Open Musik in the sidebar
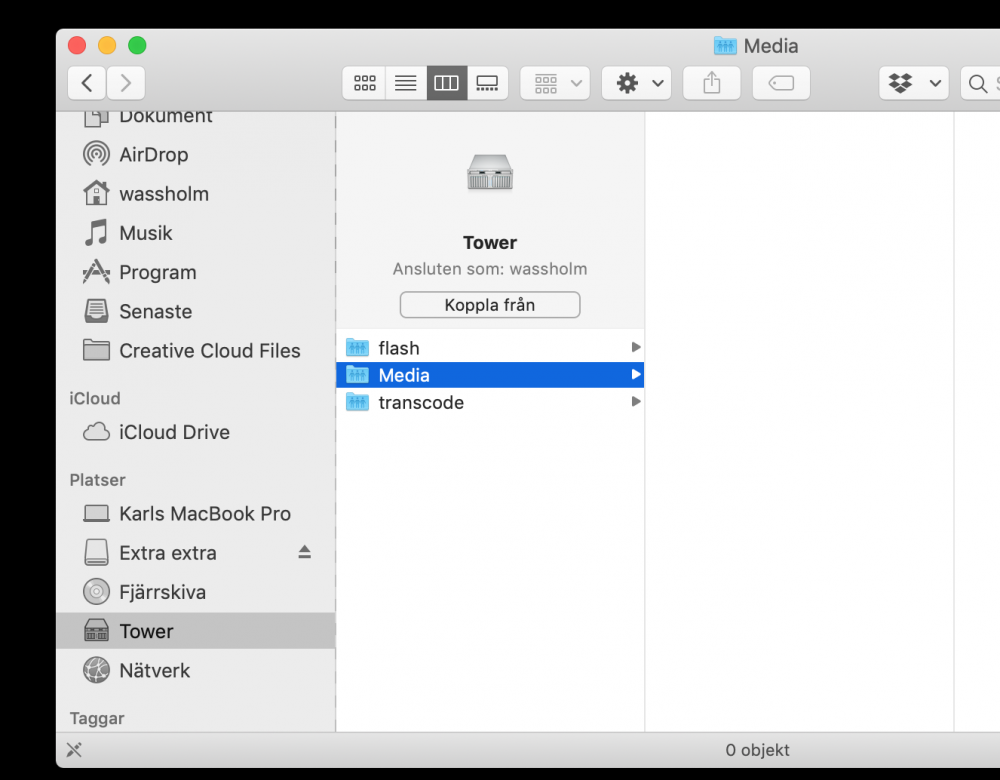Viewport: 1000px width, 780px height. coord(195,233)
